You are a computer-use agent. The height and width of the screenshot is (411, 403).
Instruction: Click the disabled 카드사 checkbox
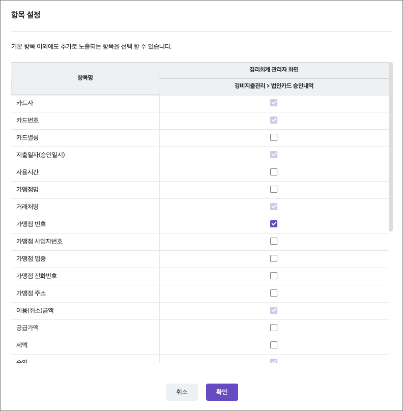click(x=274, y=103)
